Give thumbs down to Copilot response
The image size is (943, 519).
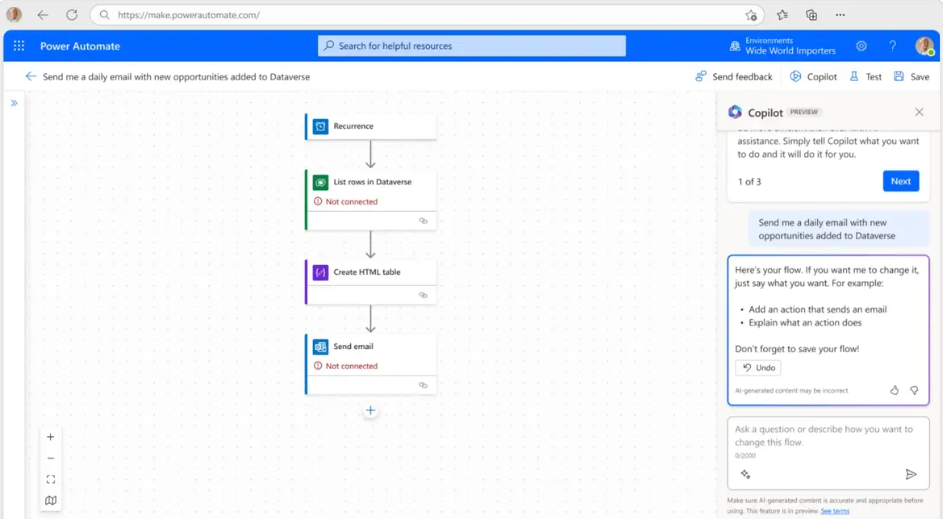pos(914,390)
